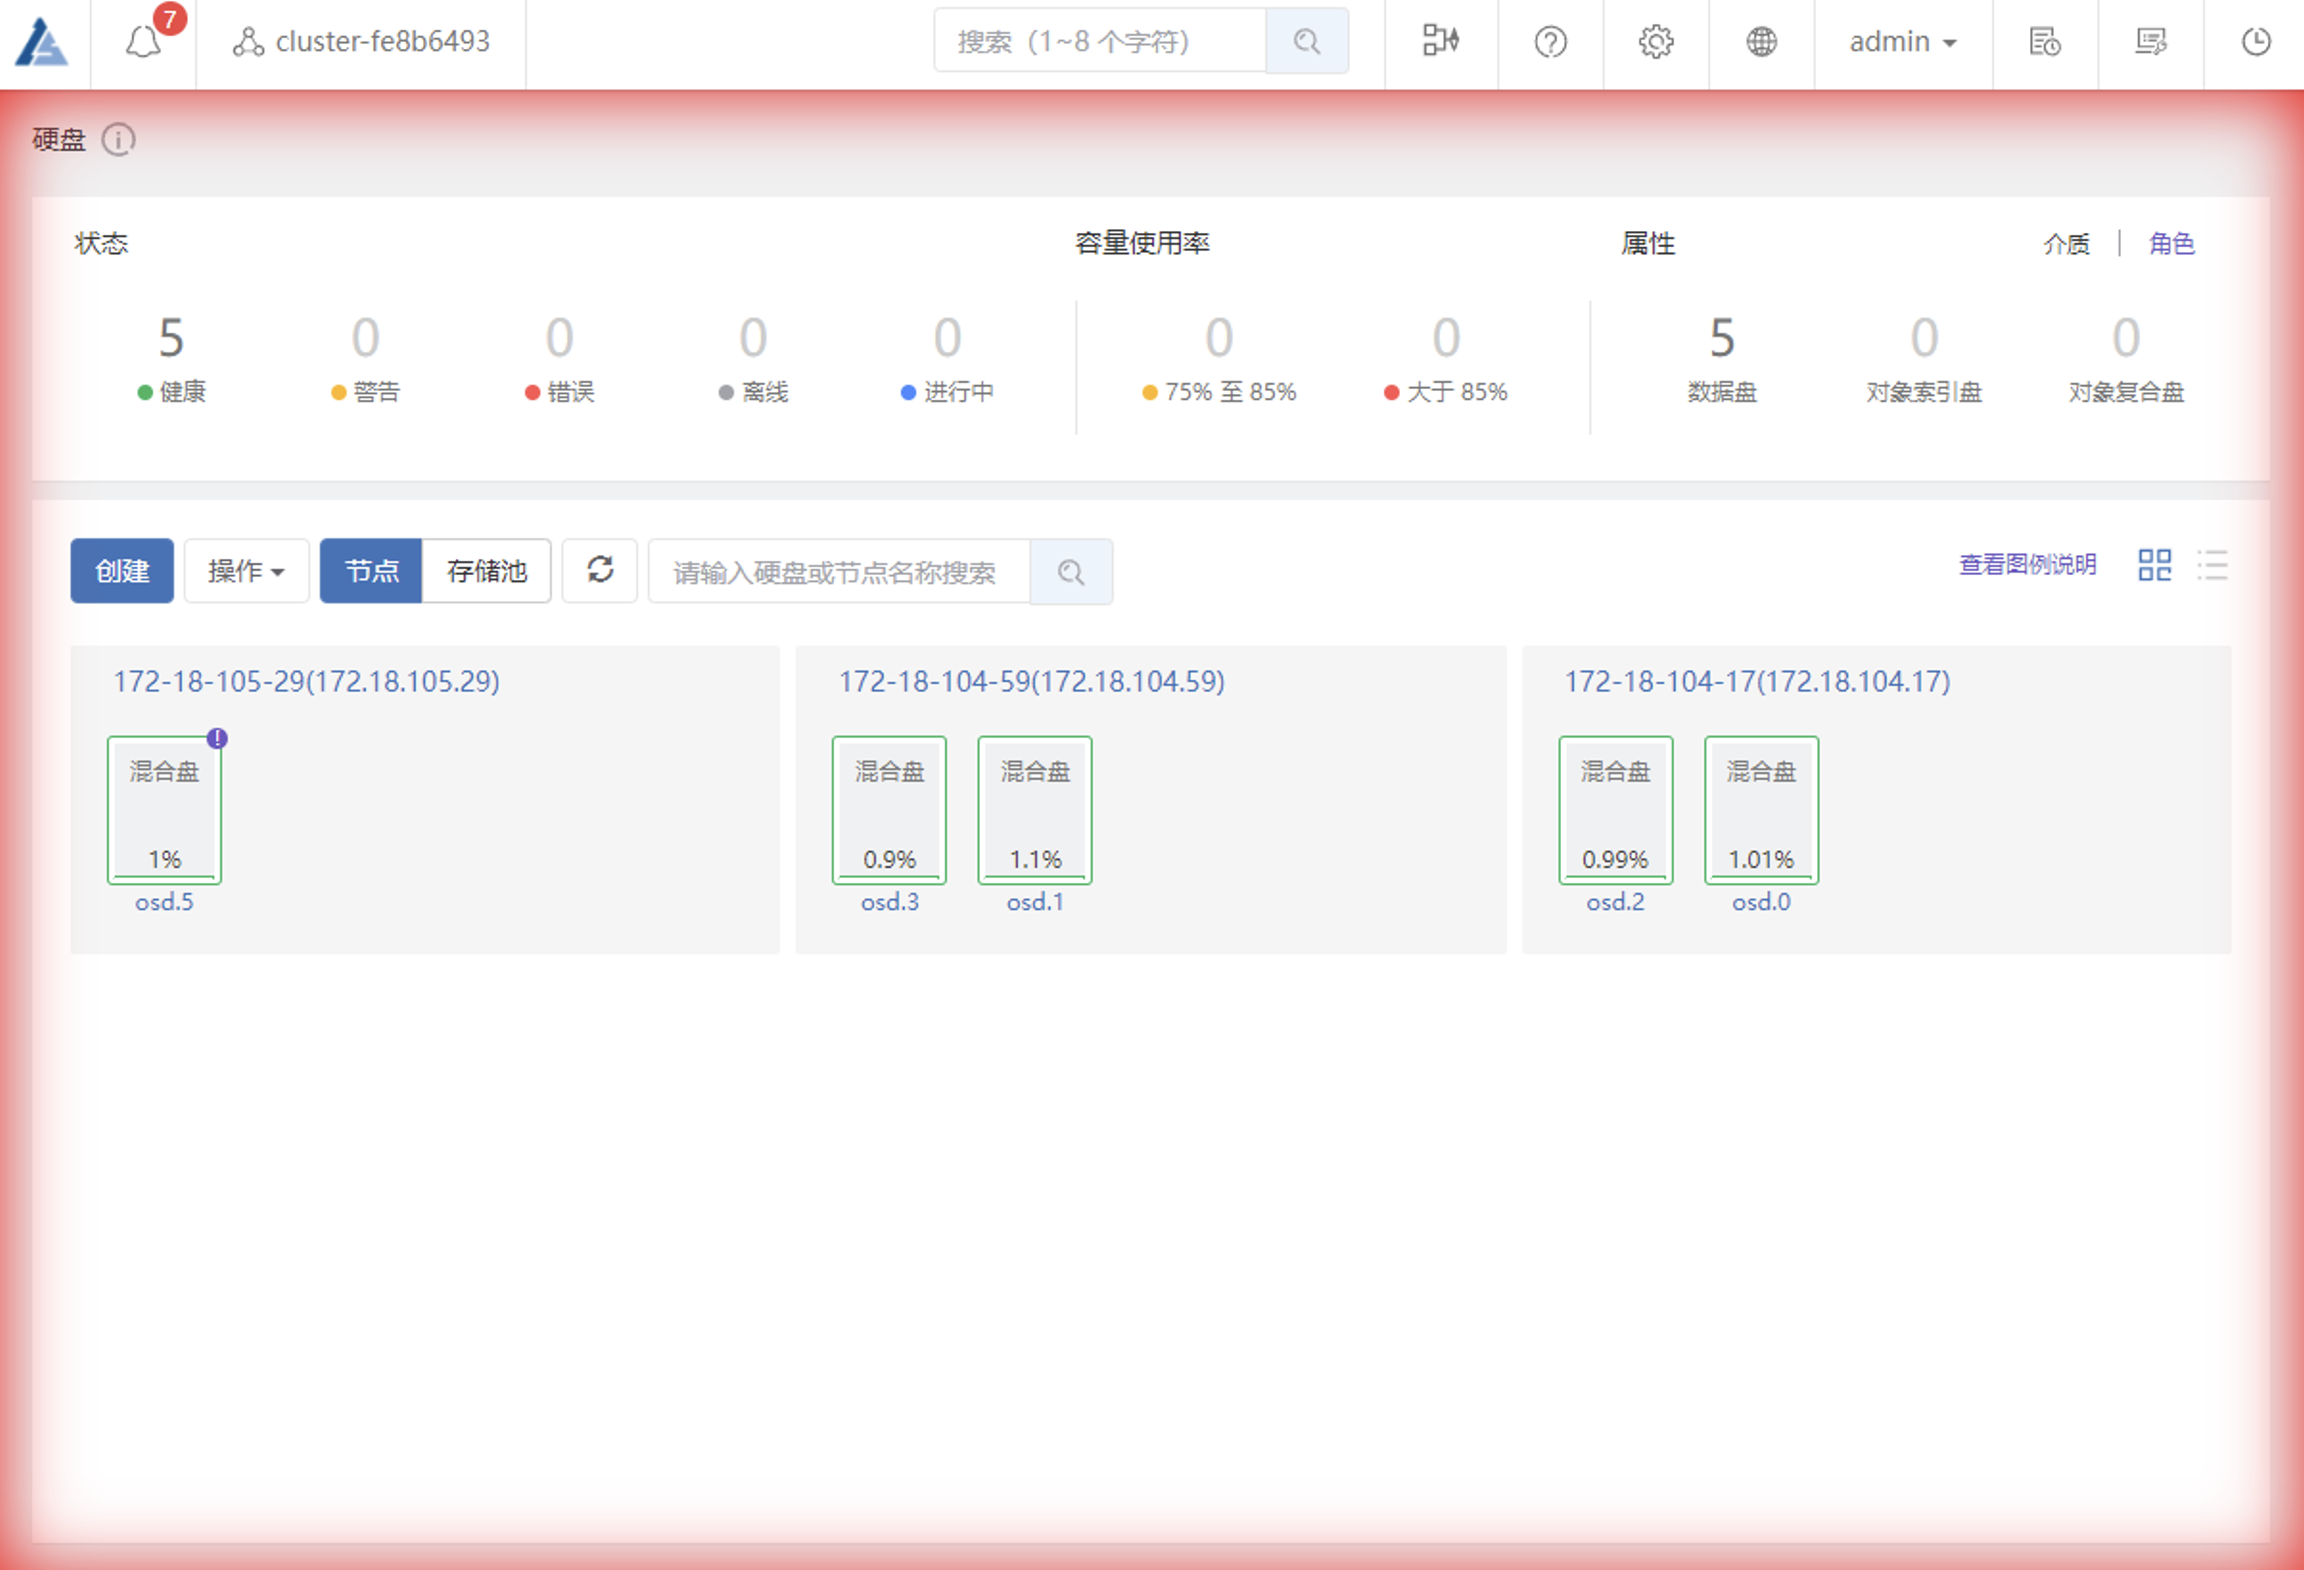Click the help question mark icon
The width and height of the screenshot is (2304, 1570).
pos(1550,42)
